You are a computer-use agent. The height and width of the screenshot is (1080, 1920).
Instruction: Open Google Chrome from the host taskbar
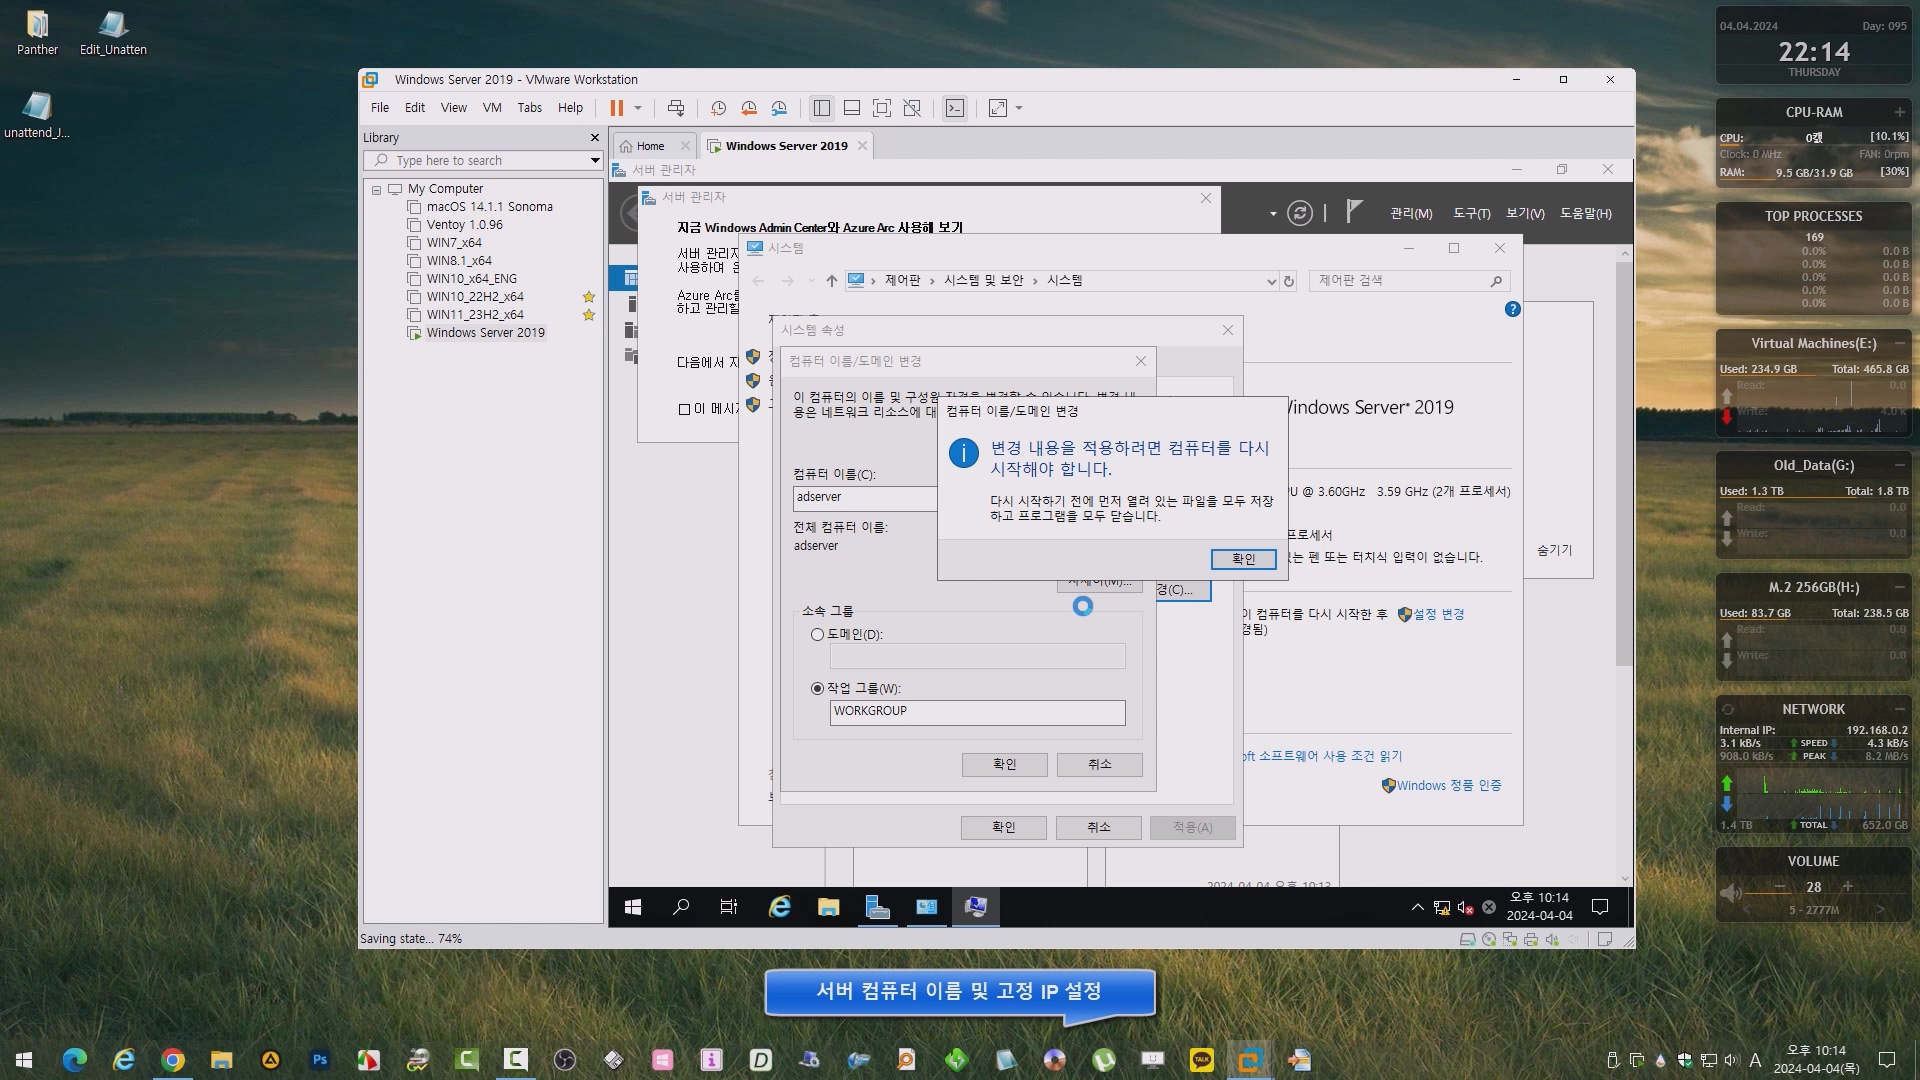coord(173,1060)
